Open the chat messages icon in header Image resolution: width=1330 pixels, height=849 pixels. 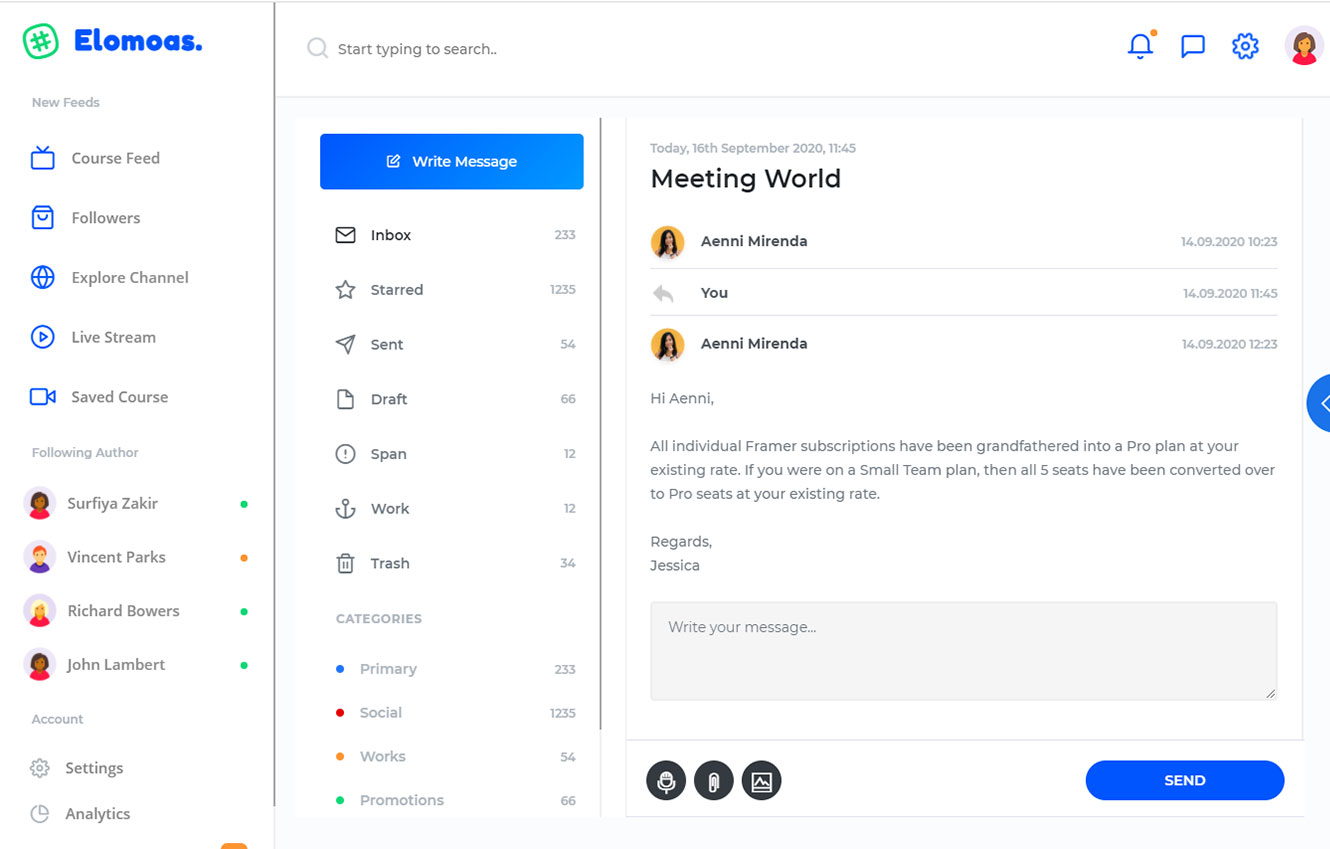(1192, 46)
